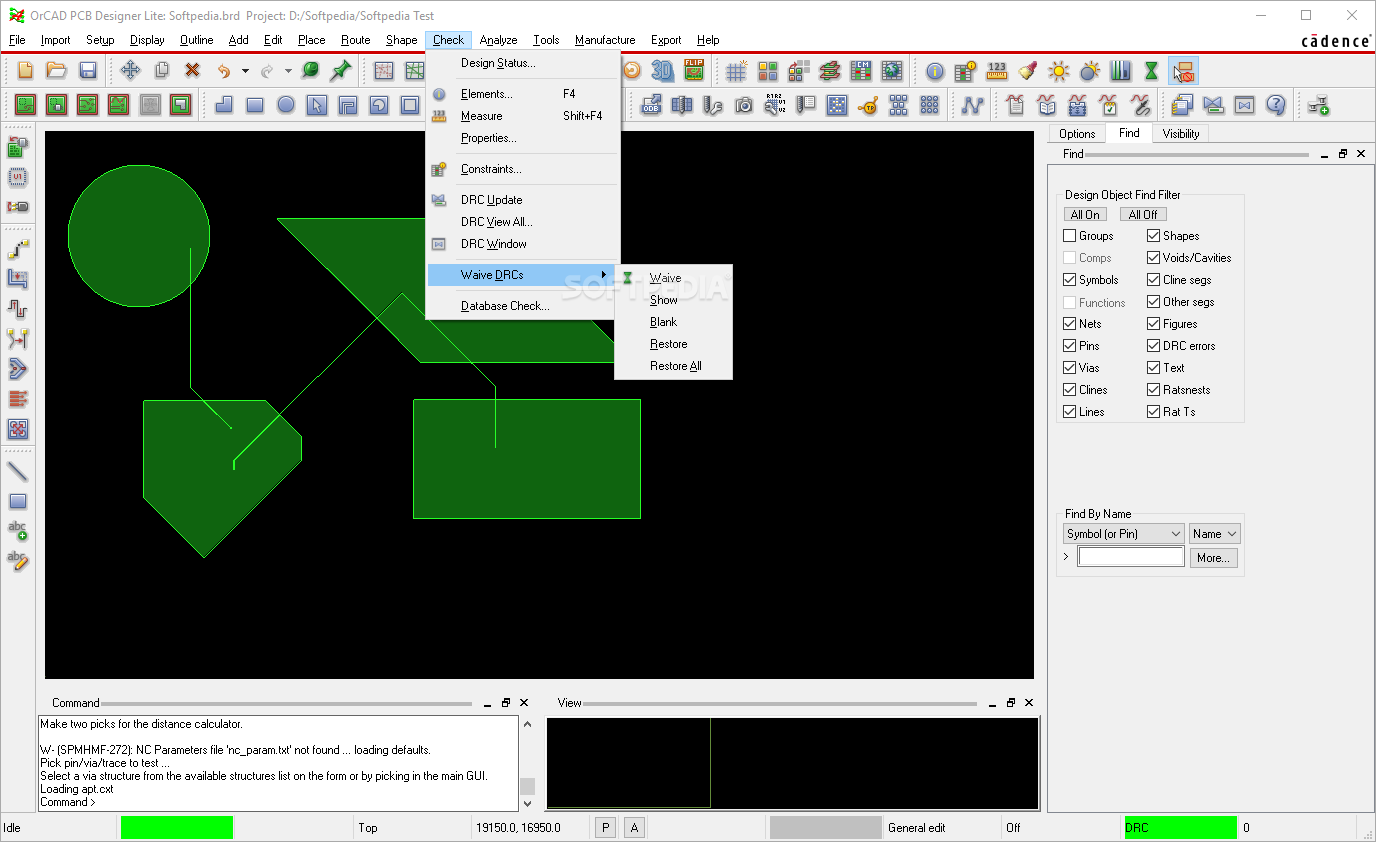1376x842 pixels.
Task: Click the help question mark icon
Action: pyautogui.click(x=1275, y=104)
